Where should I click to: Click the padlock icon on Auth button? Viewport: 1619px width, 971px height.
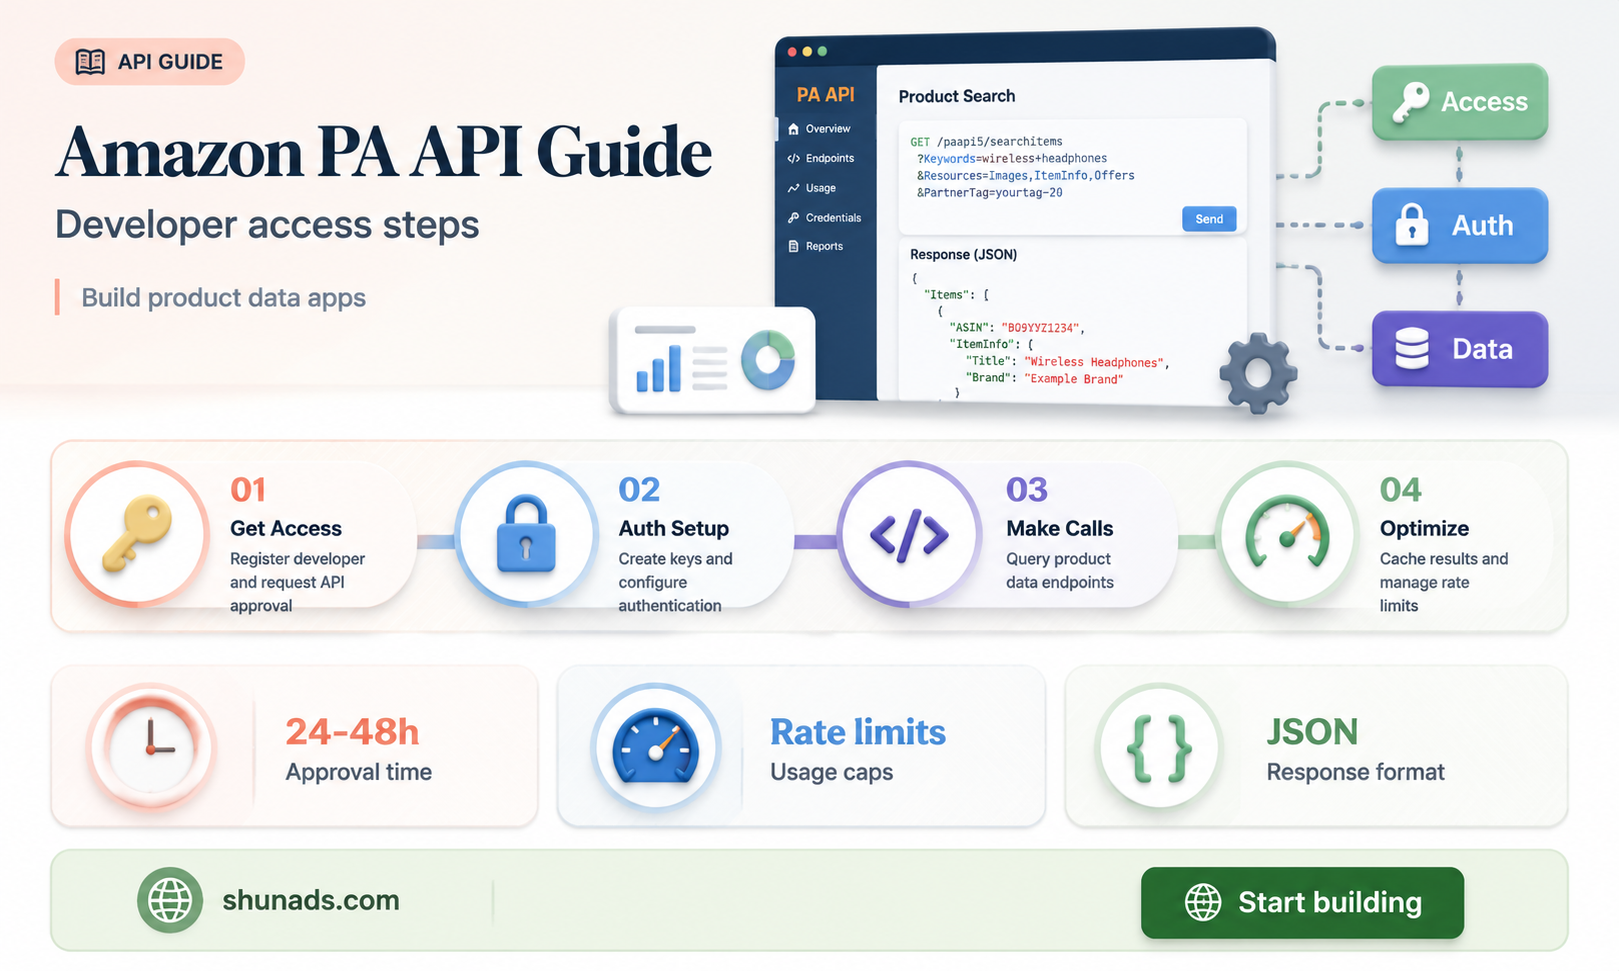[1412, 224]
